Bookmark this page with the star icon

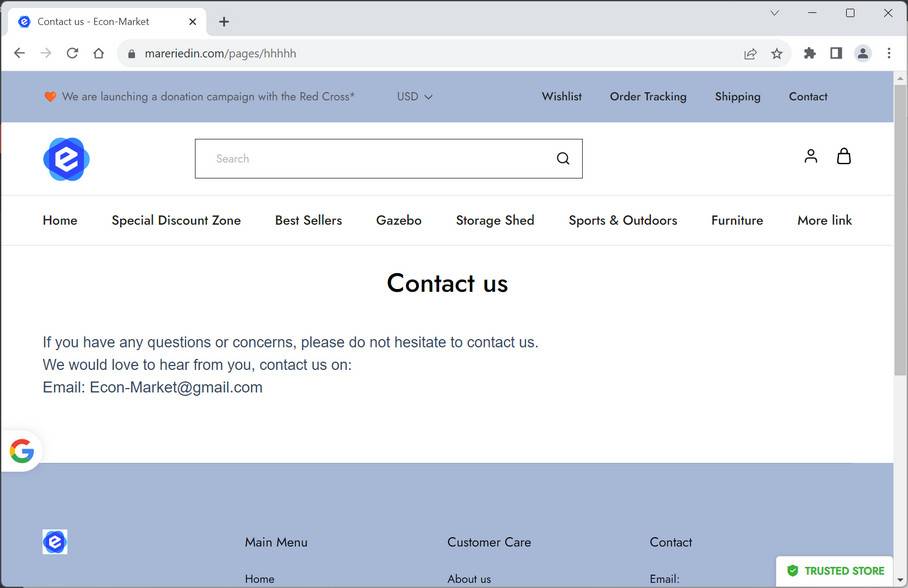point(777,53)
